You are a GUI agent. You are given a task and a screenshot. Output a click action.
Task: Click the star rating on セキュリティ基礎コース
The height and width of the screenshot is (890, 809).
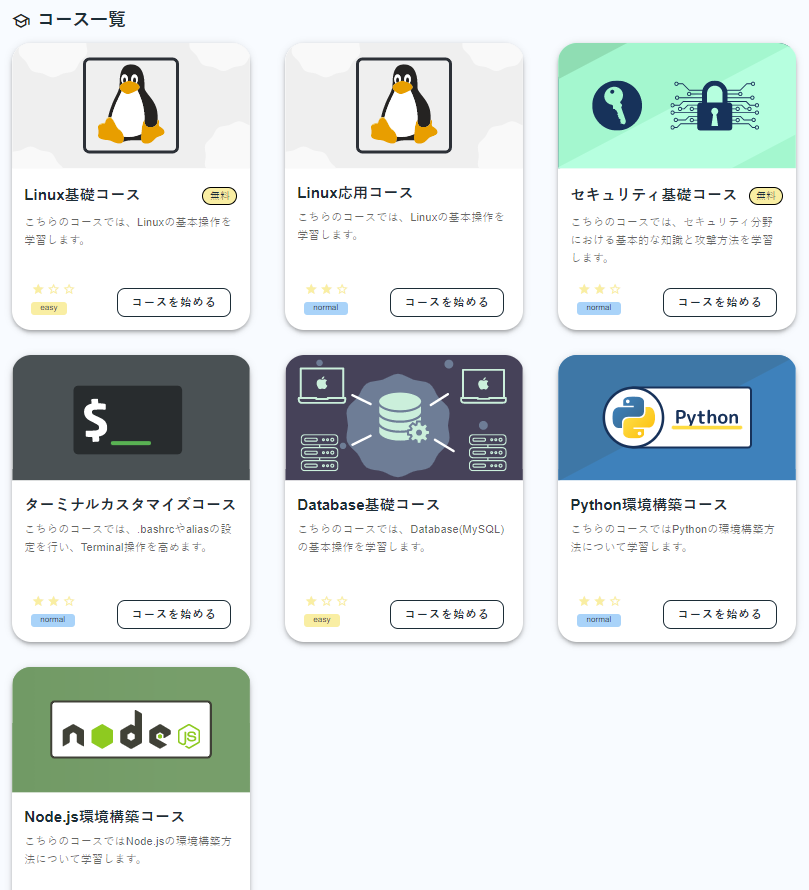coord(600,289)
